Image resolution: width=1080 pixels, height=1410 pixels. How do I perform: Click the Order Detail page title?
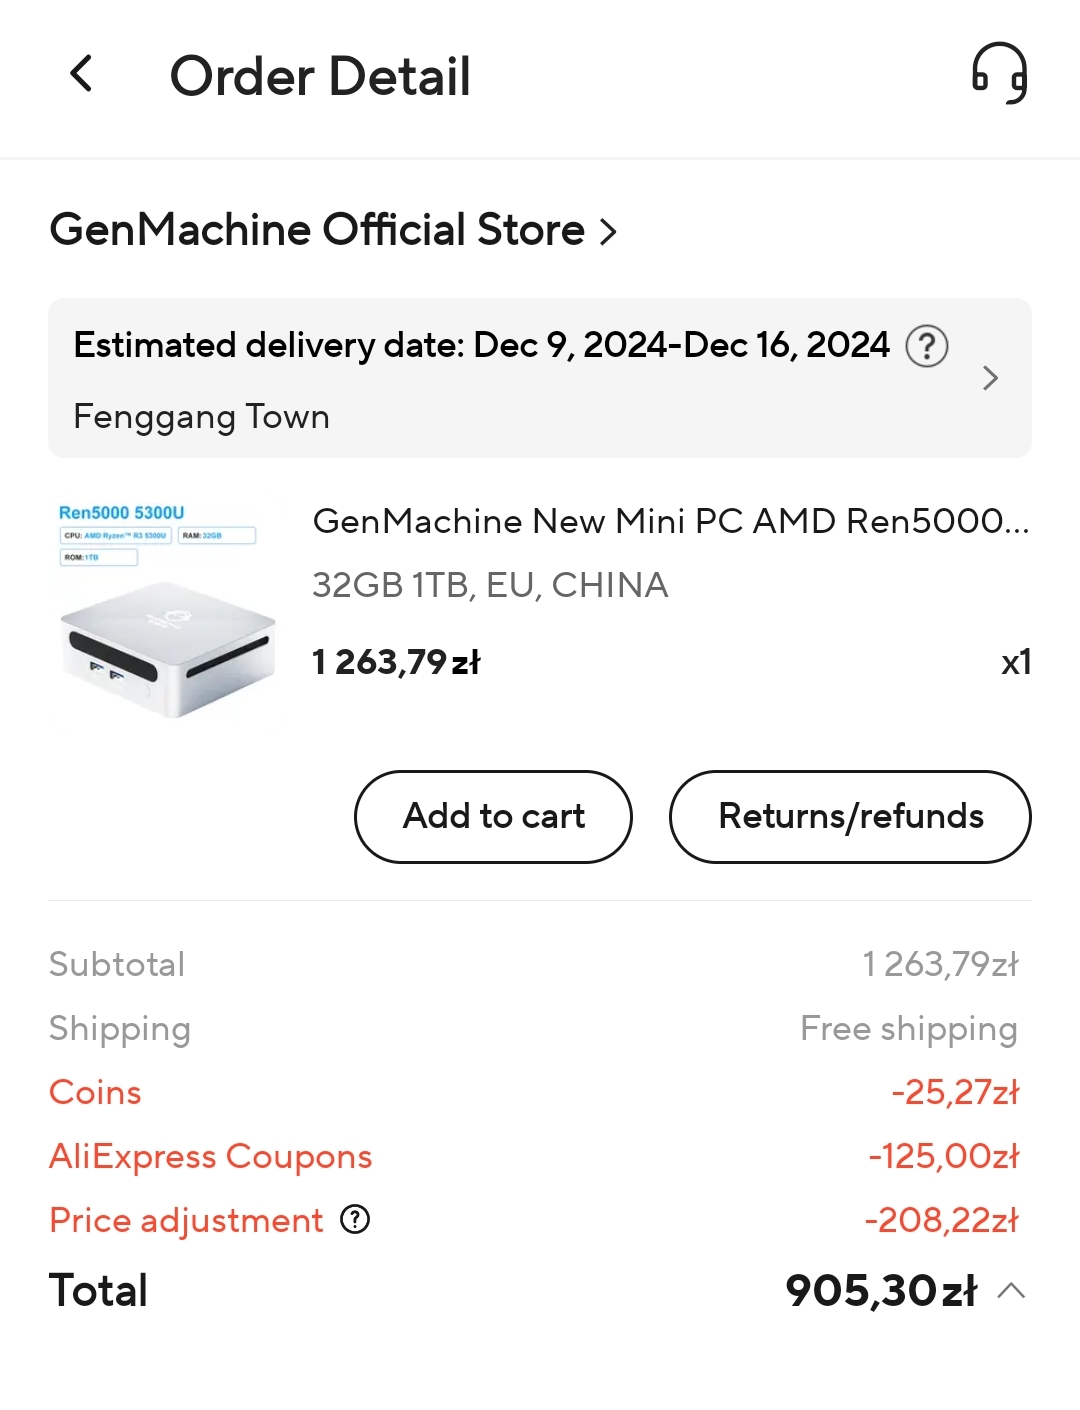pyautogui.click(x=320, y=76)
